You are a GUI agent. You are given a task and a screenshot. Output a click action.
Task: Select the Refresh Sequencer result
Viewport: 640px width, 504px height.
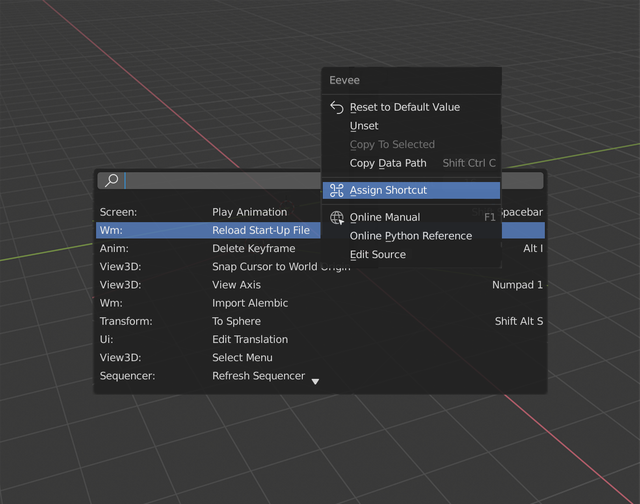(x=320, y=376)
